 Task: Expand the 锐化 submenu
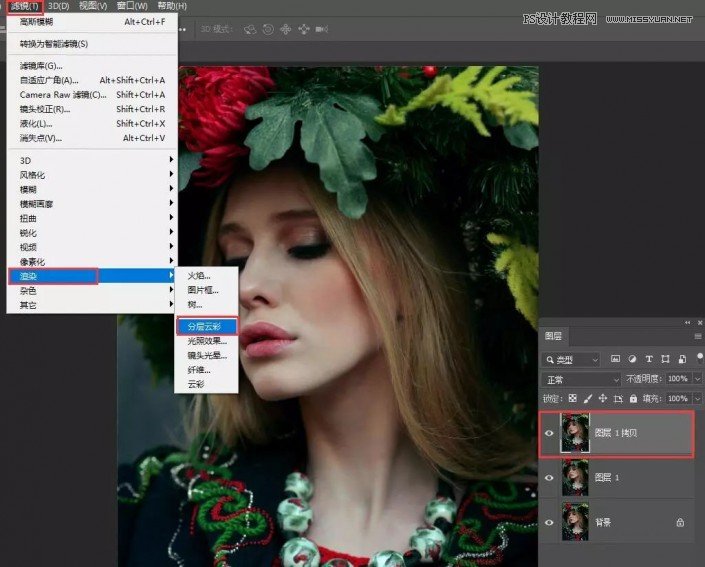point(92,232)
